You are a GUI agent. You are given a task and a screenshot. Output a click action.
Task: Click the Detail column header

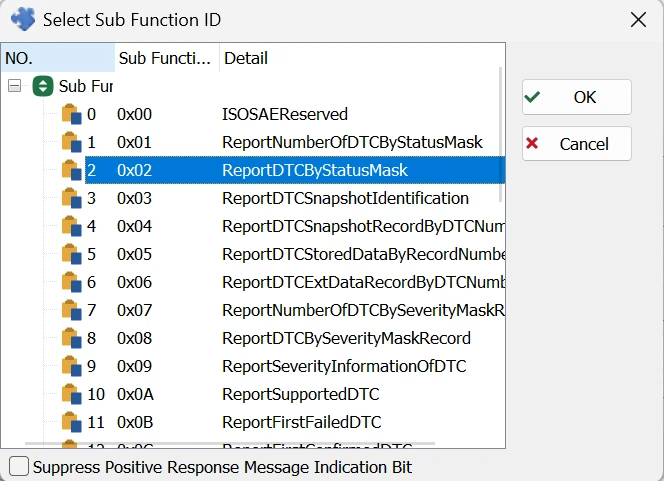point(362,58)
